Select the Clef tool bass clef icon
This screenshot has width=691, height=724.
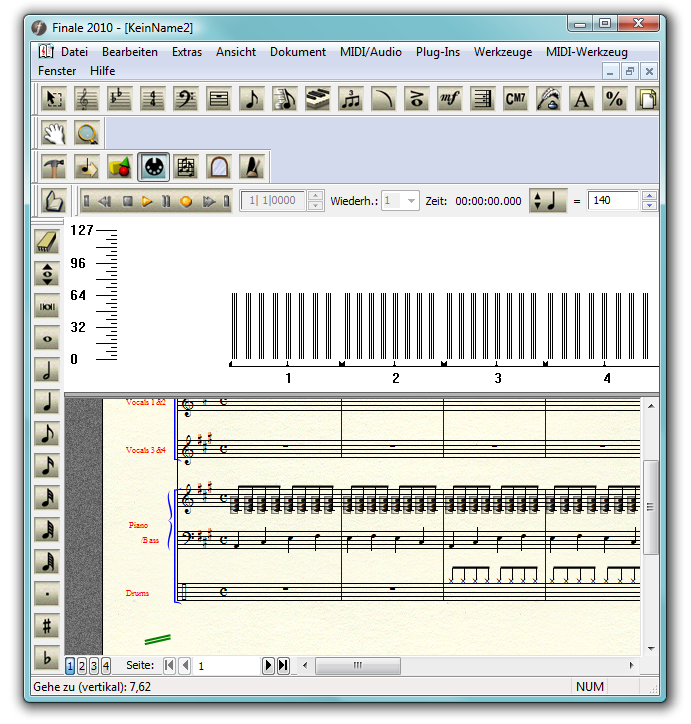coord(186,99)
